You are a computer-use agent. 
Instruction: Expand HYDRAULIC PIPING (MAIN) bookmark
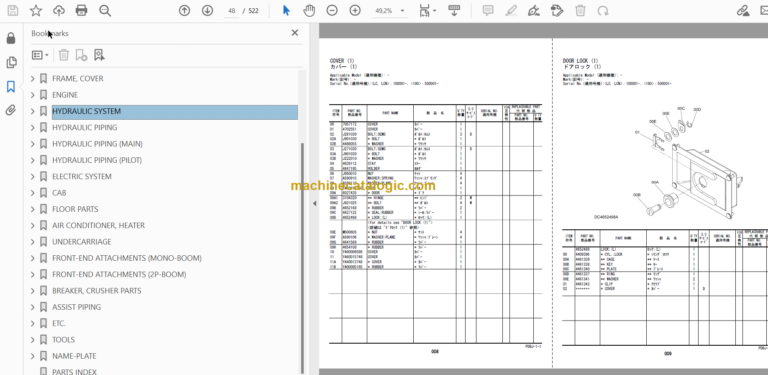33,144
